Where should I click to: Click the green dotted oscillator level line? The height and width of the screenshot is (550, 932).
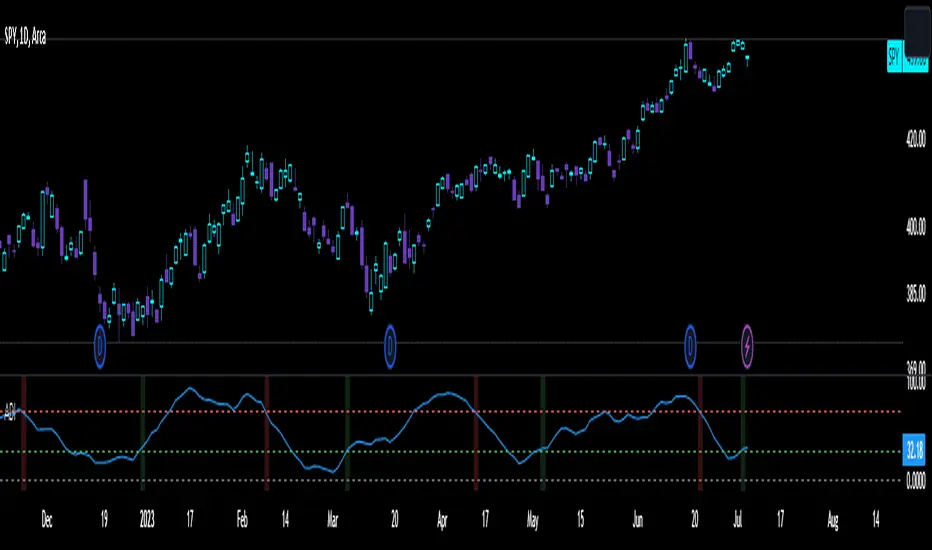(600, 451)
